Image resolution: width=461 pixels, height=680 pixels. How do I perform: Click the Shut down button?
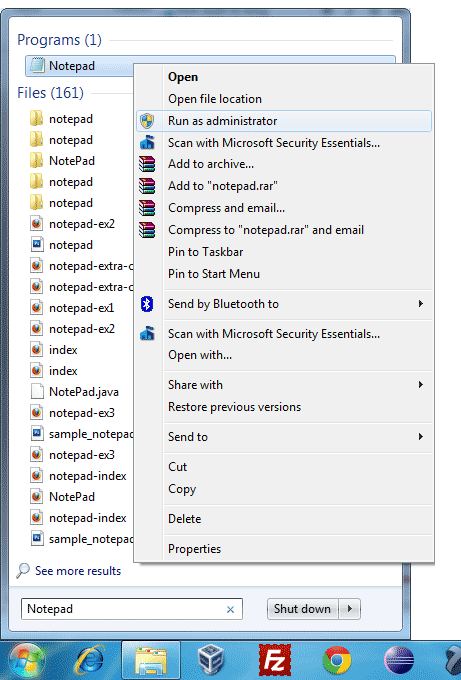[303, 609]
